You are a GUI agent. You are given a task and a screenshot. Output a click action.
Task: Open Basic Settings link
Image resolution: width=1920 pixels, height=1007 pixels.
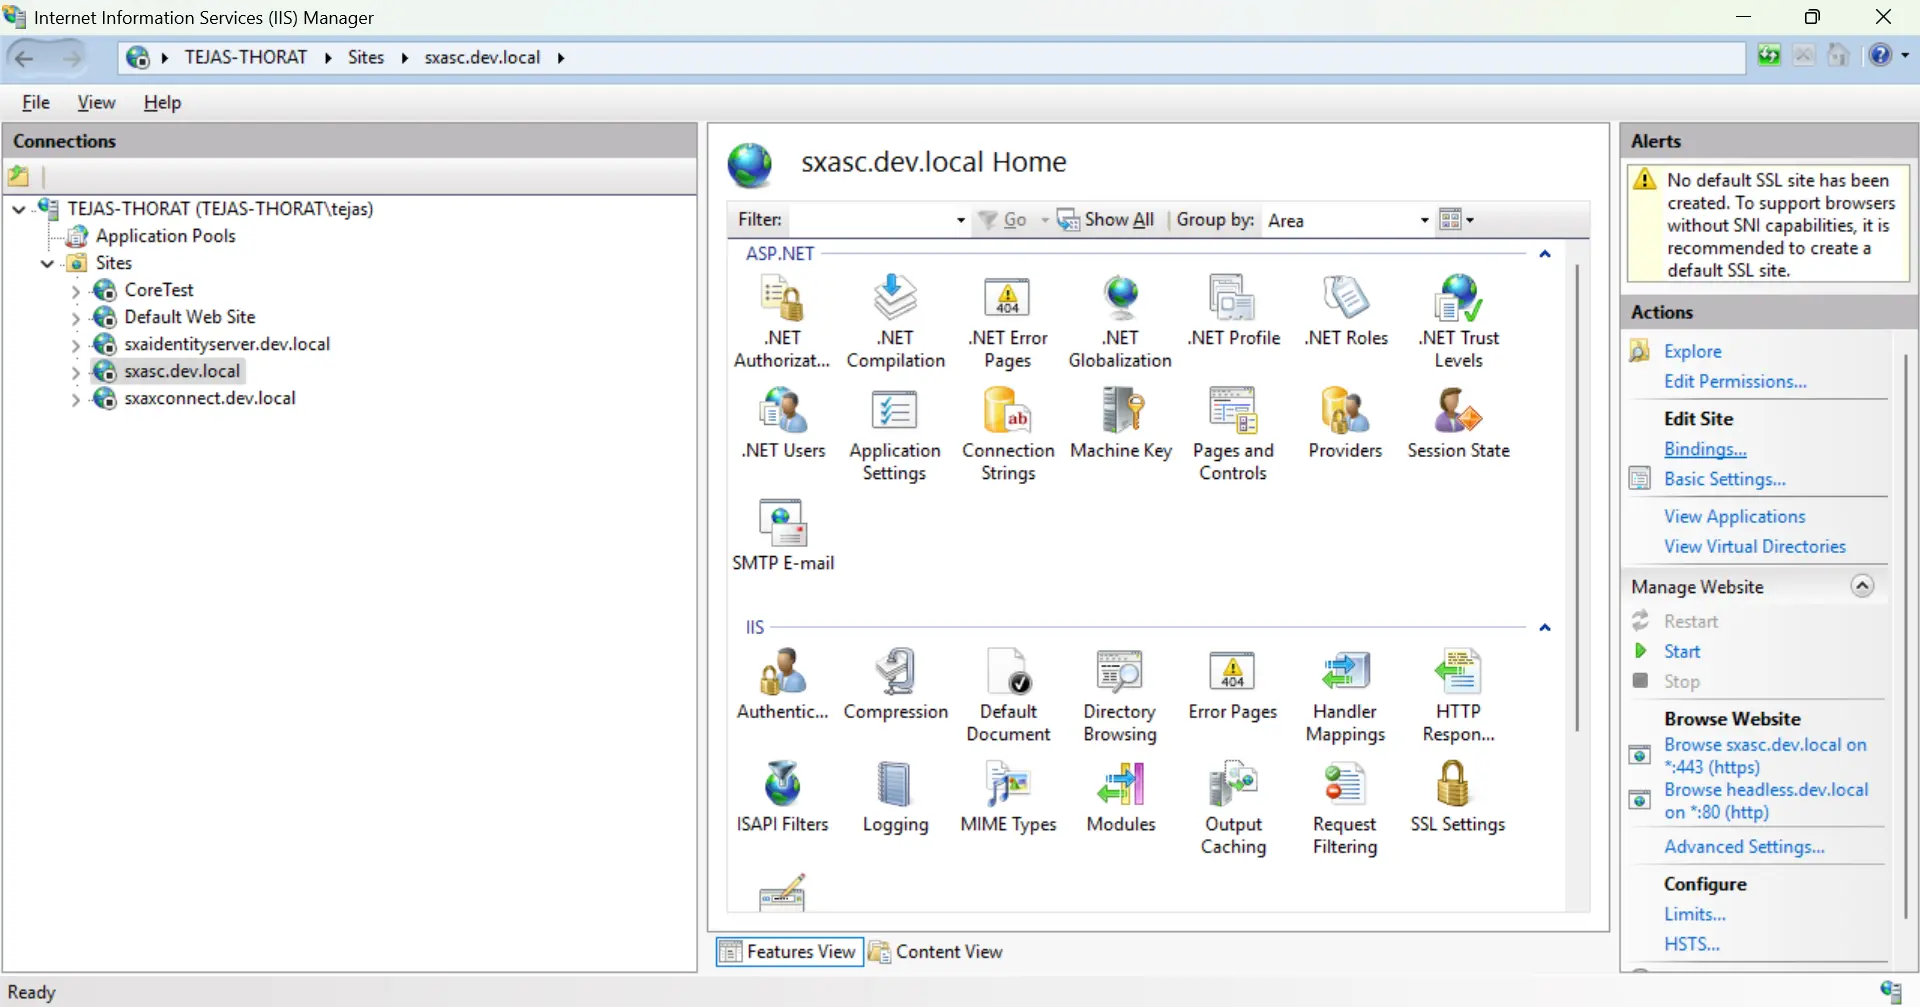click(x=1724, y=479)
